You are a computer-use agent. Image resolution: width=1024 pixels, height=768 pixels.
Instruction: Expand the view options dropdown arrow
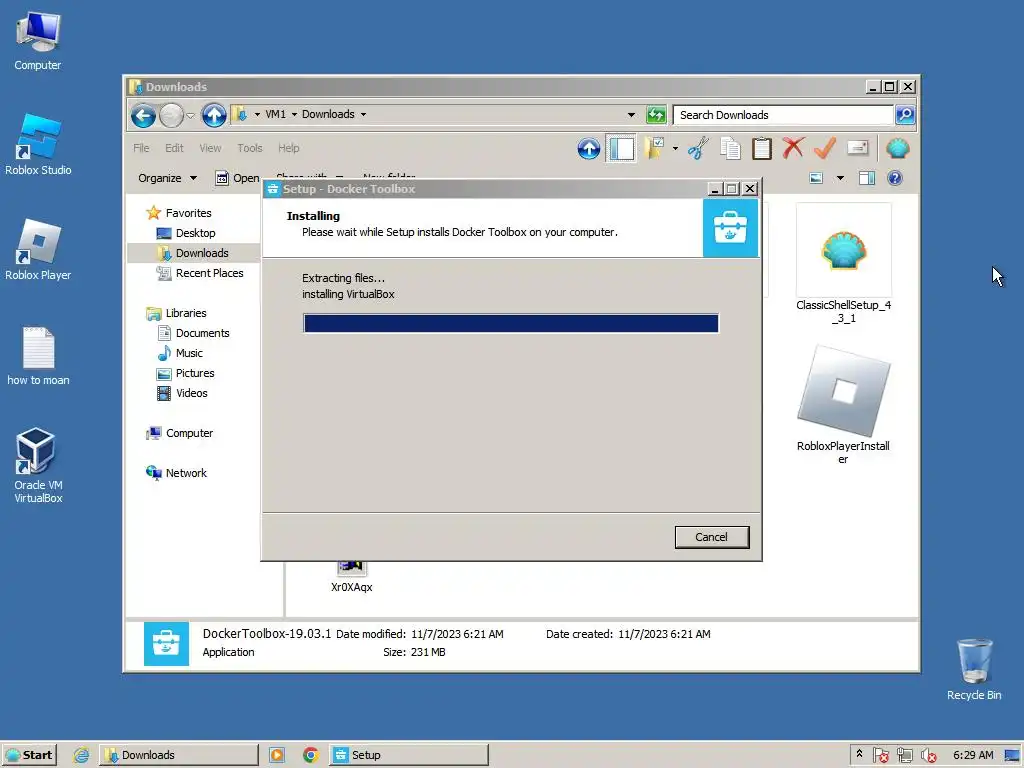[x=840, y=178]
